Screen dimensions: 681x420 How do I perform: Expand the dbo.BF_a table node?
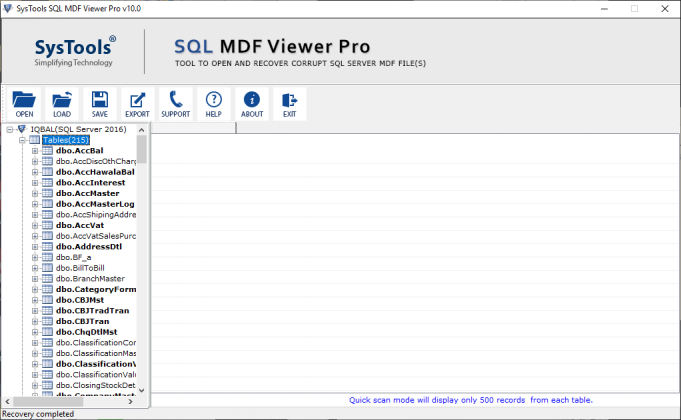(35, 258)
